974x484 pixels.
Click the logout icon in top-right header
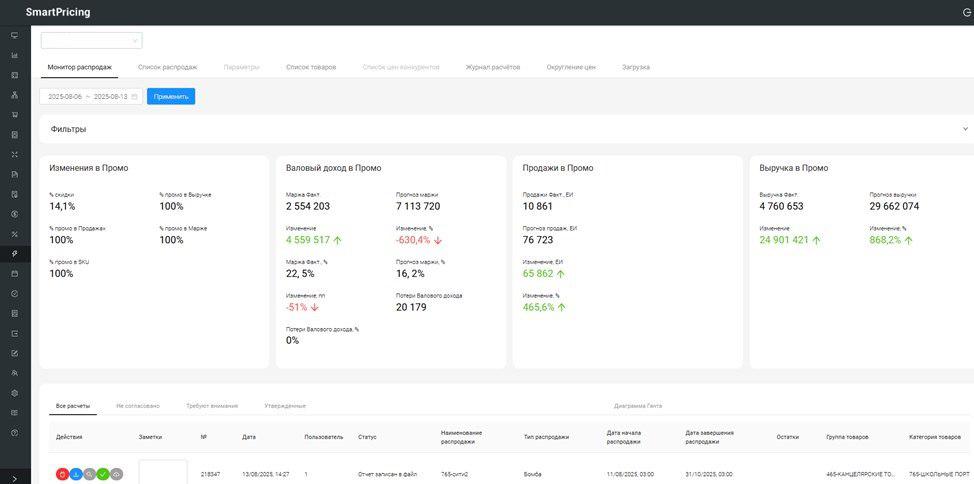pyautogui.click(x=966, y=13)
